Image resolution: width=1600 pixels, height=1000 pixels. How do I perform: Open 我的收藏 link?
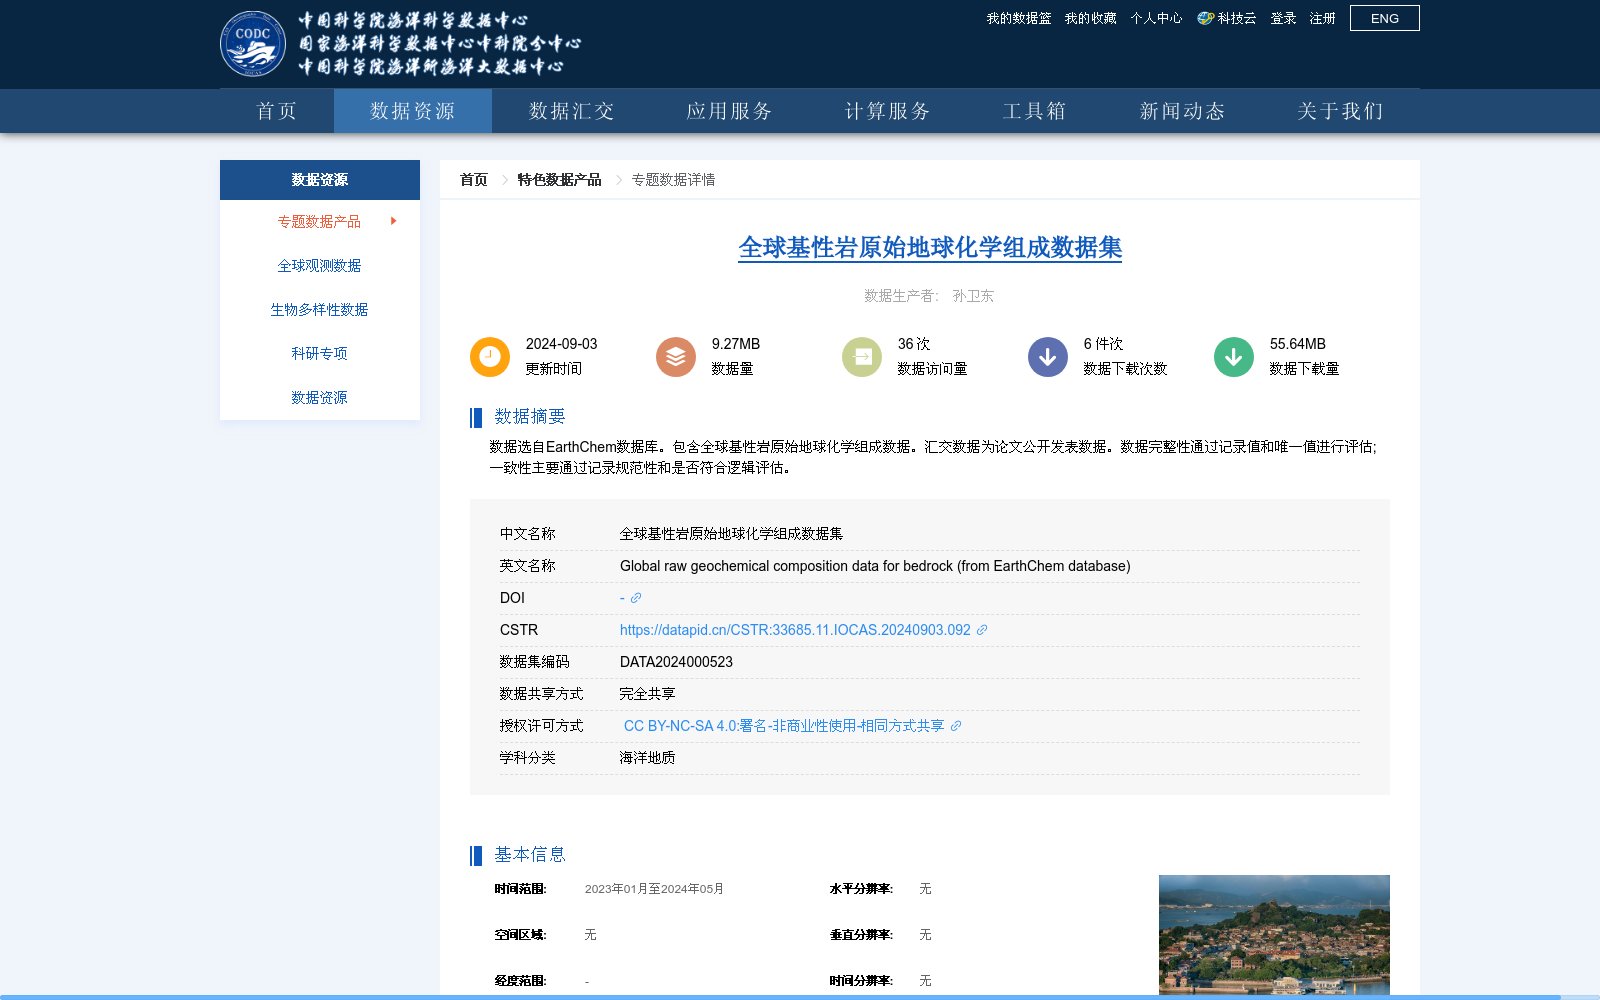point(1091,18)
